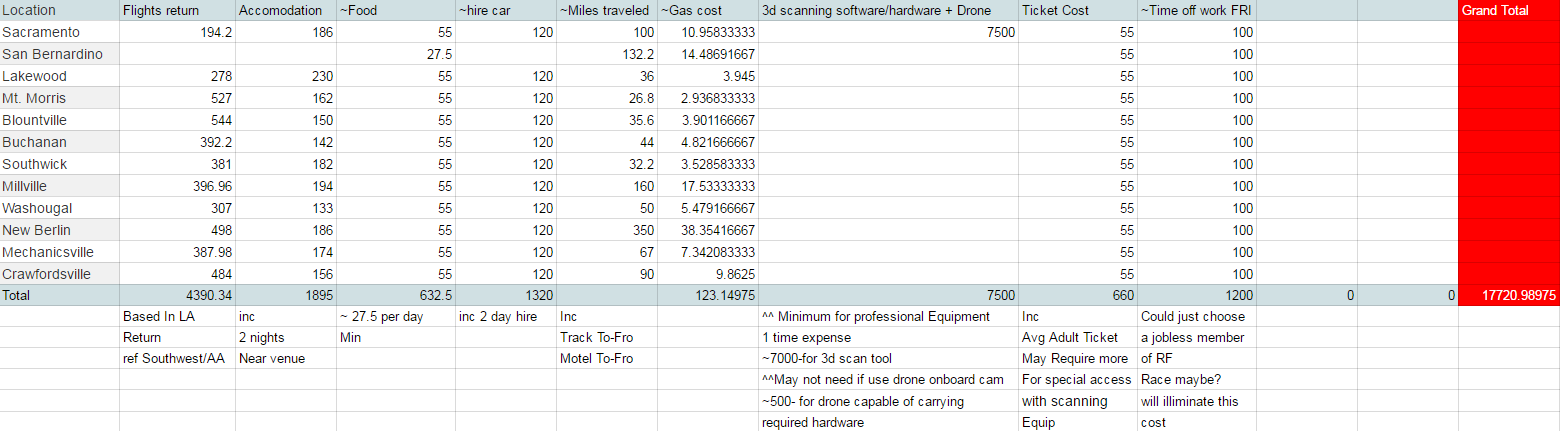Select the ~7000-for 3d scan tool note
1560x431 pixels.
pos(888,359)
